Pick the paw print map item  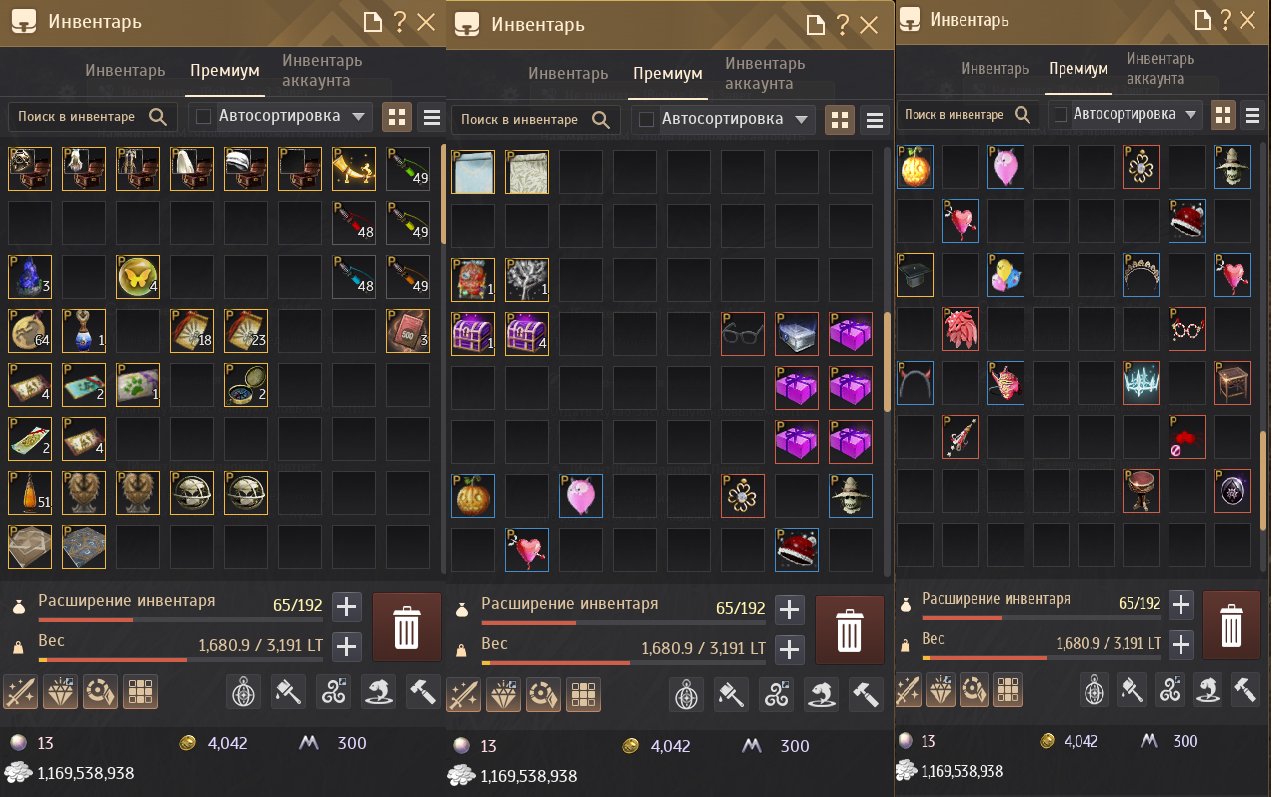pyautogui.click(x=138, y=384)
